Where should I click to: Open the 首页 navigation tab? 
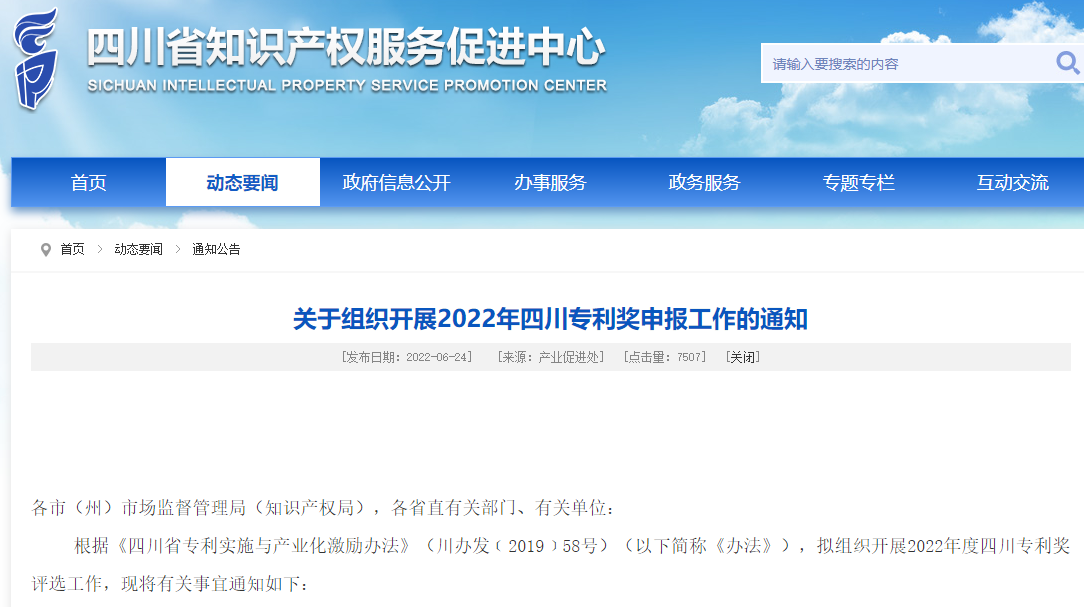[x=88, y=183]
